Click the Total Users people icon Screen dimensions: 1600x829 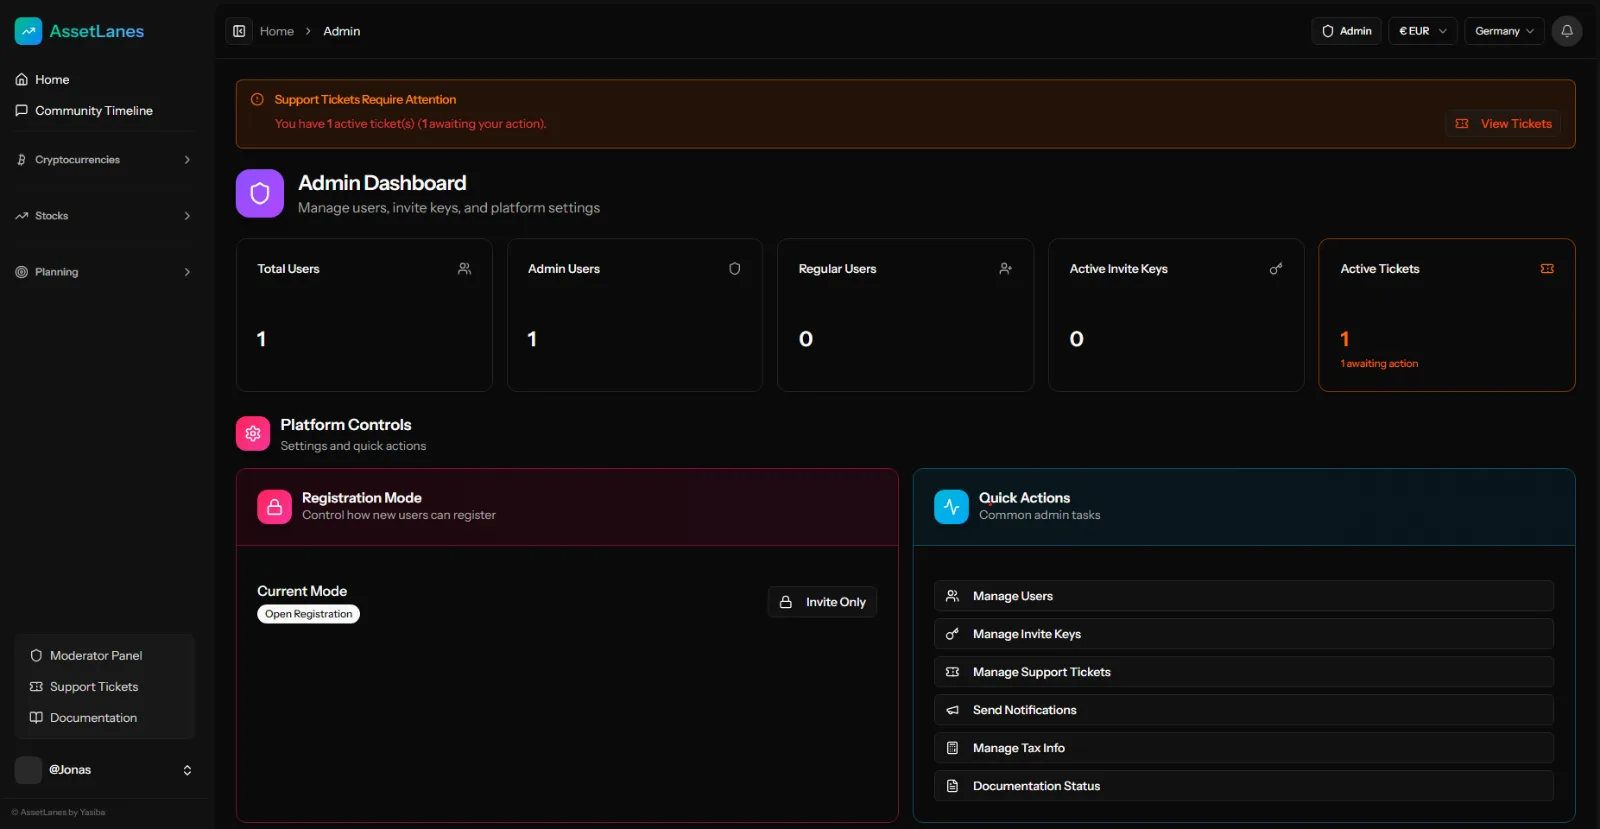tap(464, 269)
